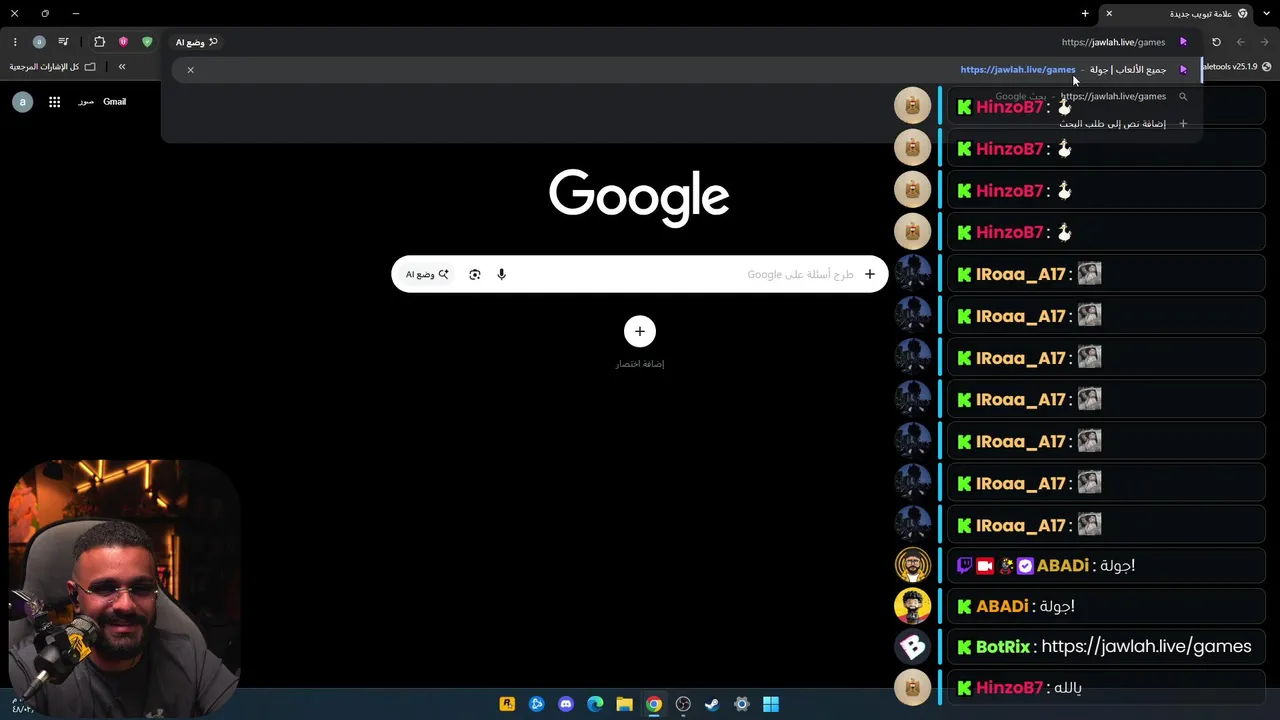Viewport: 1280px width, 720px height.
Task: Open OBS Studio from the taskbar
Action: [x=683, y=704]
